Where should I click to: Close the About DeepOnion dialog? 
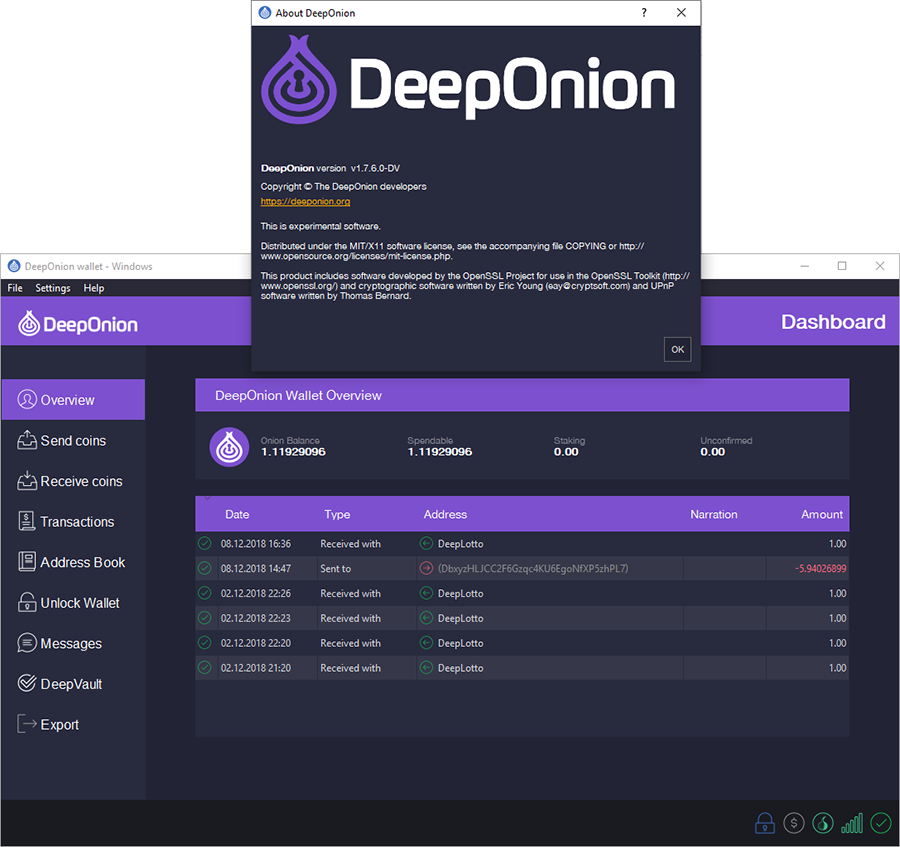tap(681, 13)
